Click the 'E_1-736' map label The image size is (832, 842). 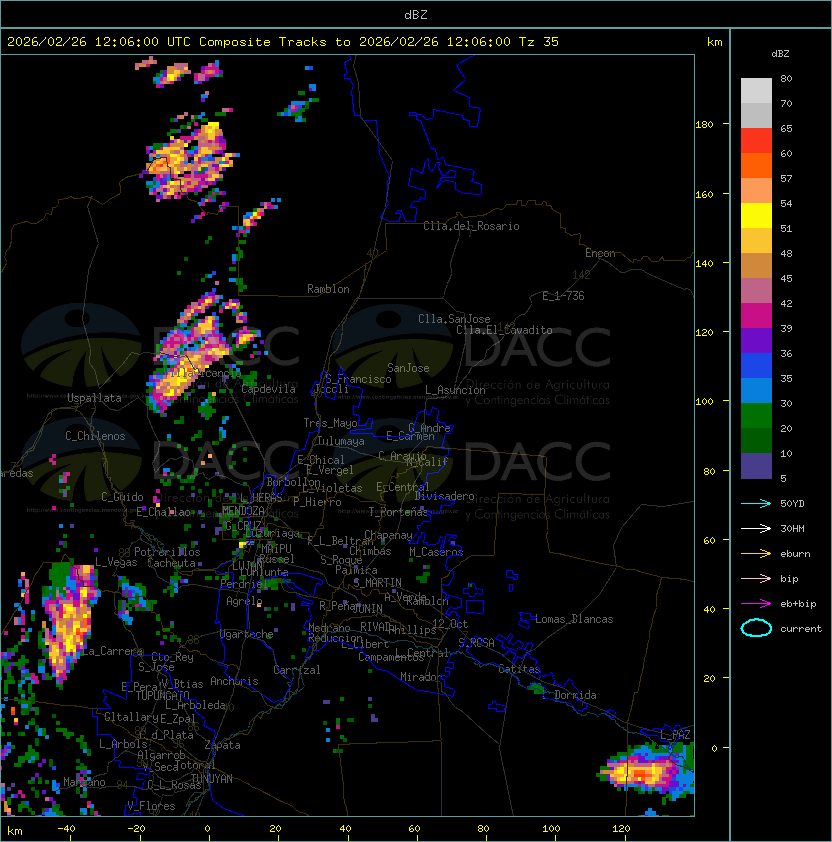point(563,296)
